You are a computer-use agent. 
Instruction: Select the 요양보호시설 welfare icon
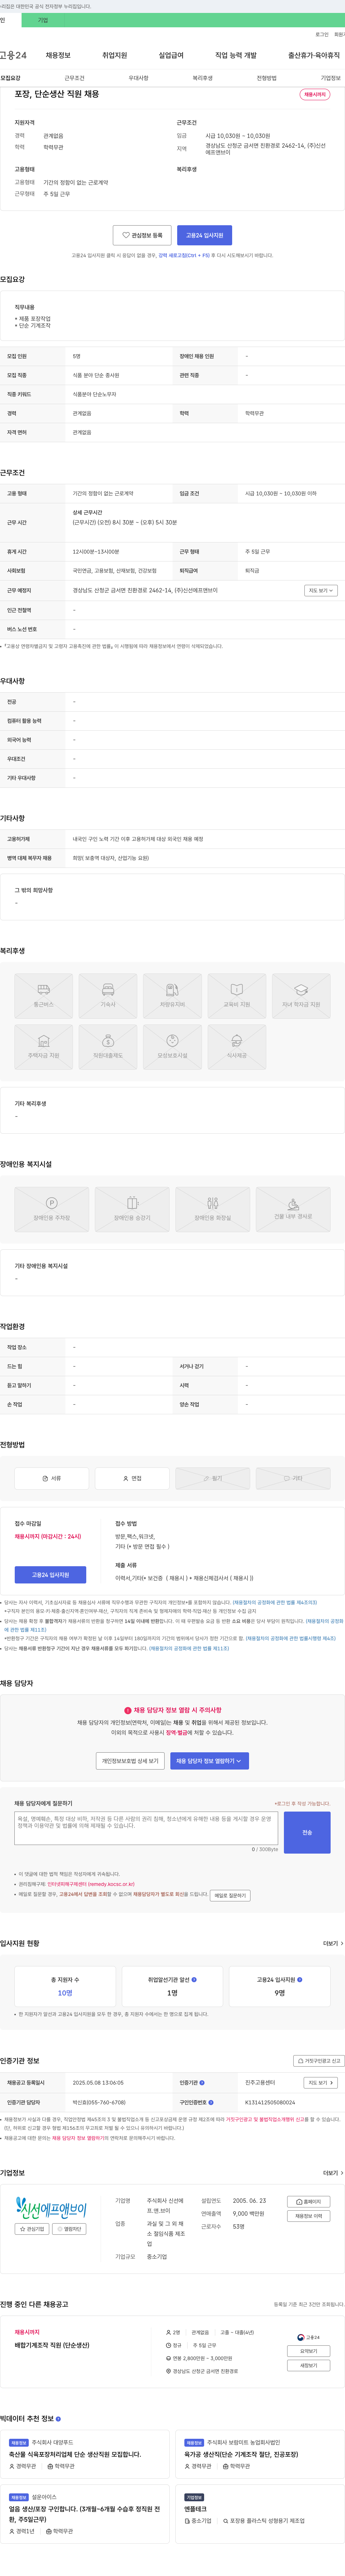[172, 1047]
